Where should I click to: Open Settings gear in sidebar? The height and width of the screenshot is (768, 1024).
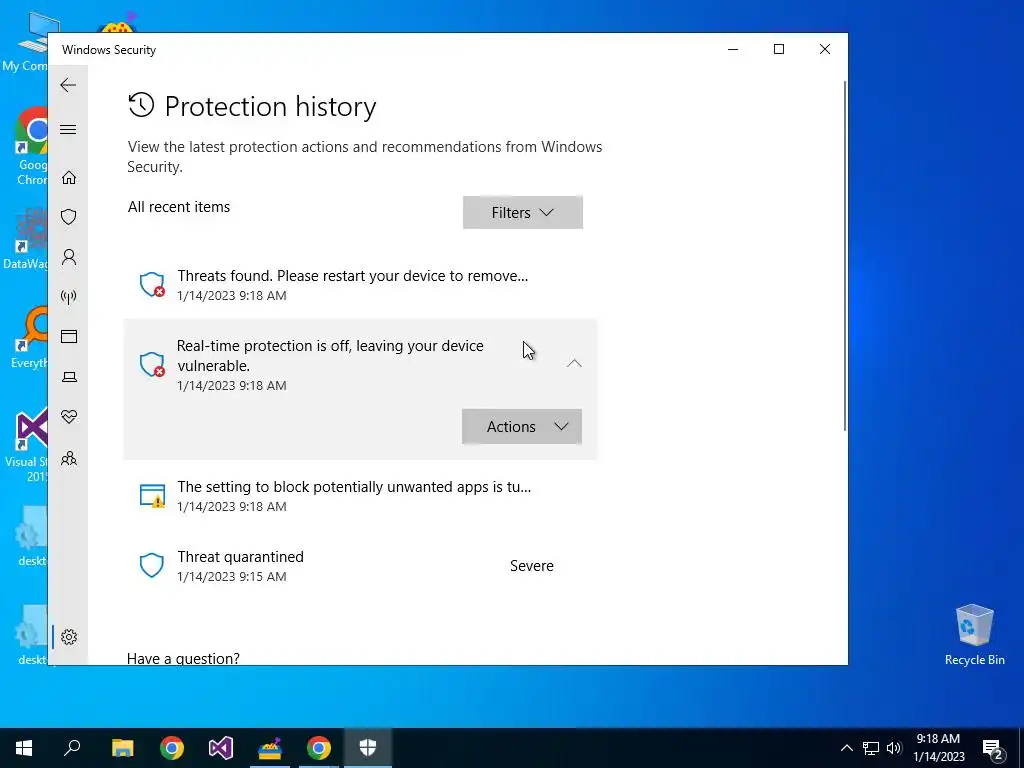point(69,637)
